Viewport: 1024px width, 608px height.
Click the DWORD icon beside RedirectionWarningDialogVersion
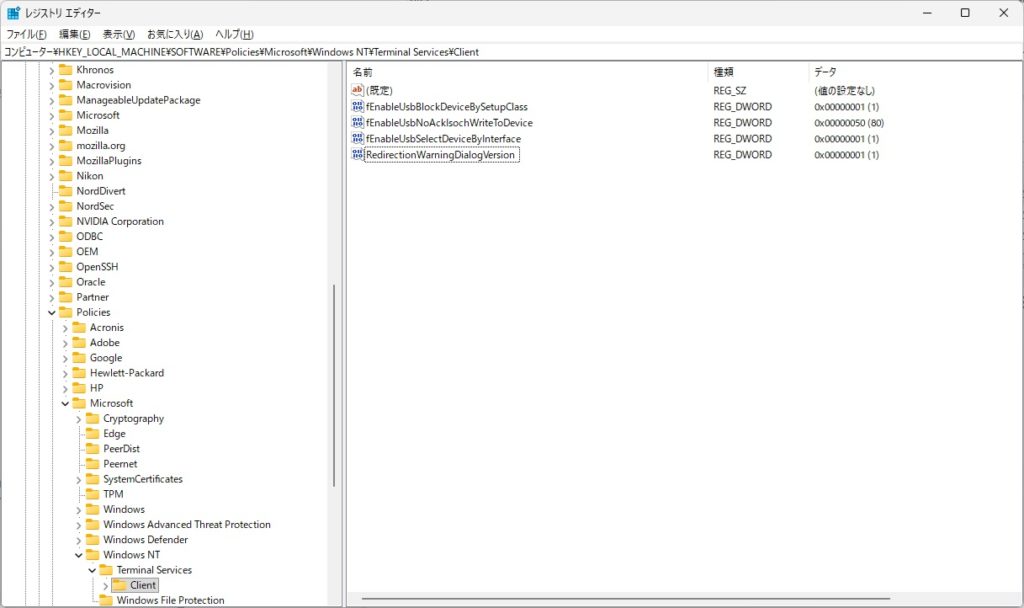(358, 155)
